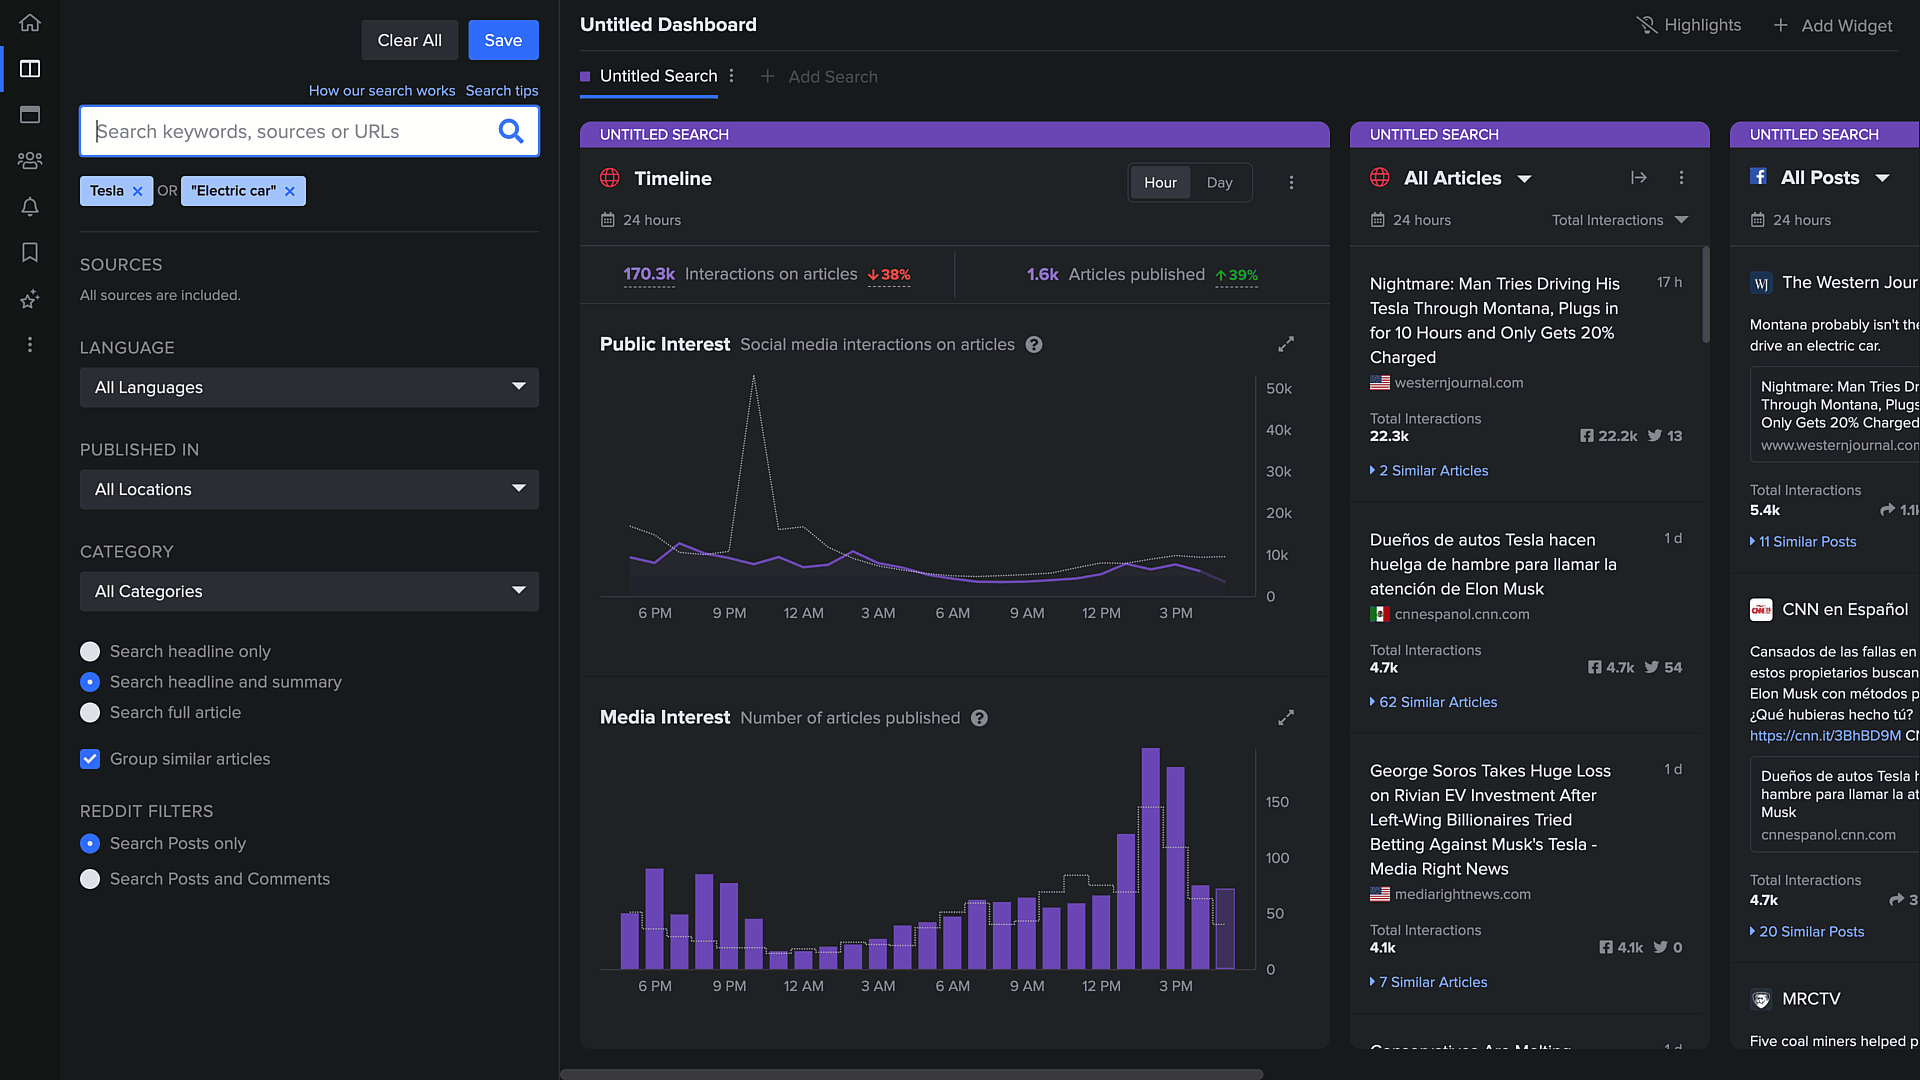This screenshot has height=1080, width=1920.
Task: Expand the Public Interest chart
Action: (x=1286, y=344)
